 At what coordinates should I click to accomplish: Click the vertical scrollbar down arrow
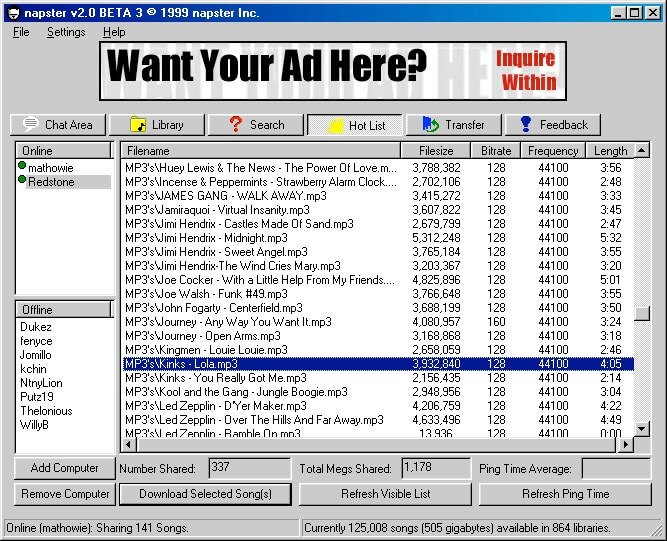pos(642,429)
